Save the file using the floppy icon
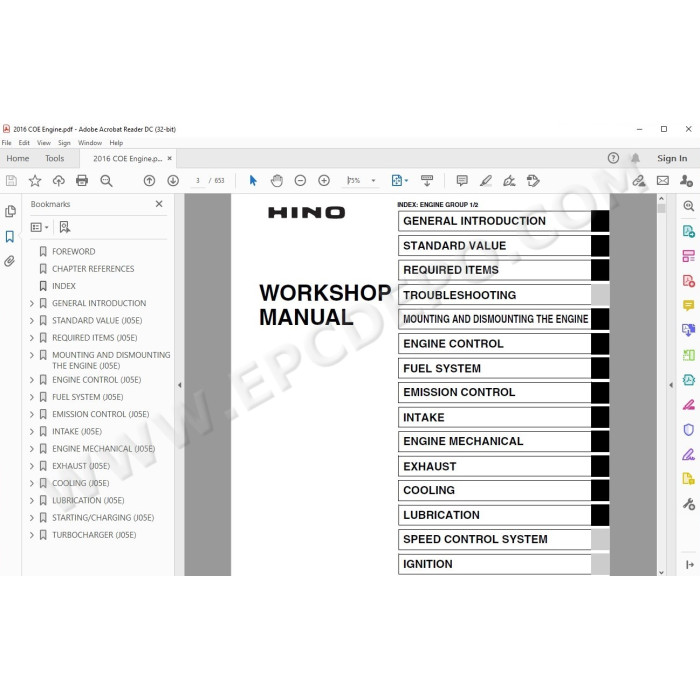 (11, 181)
